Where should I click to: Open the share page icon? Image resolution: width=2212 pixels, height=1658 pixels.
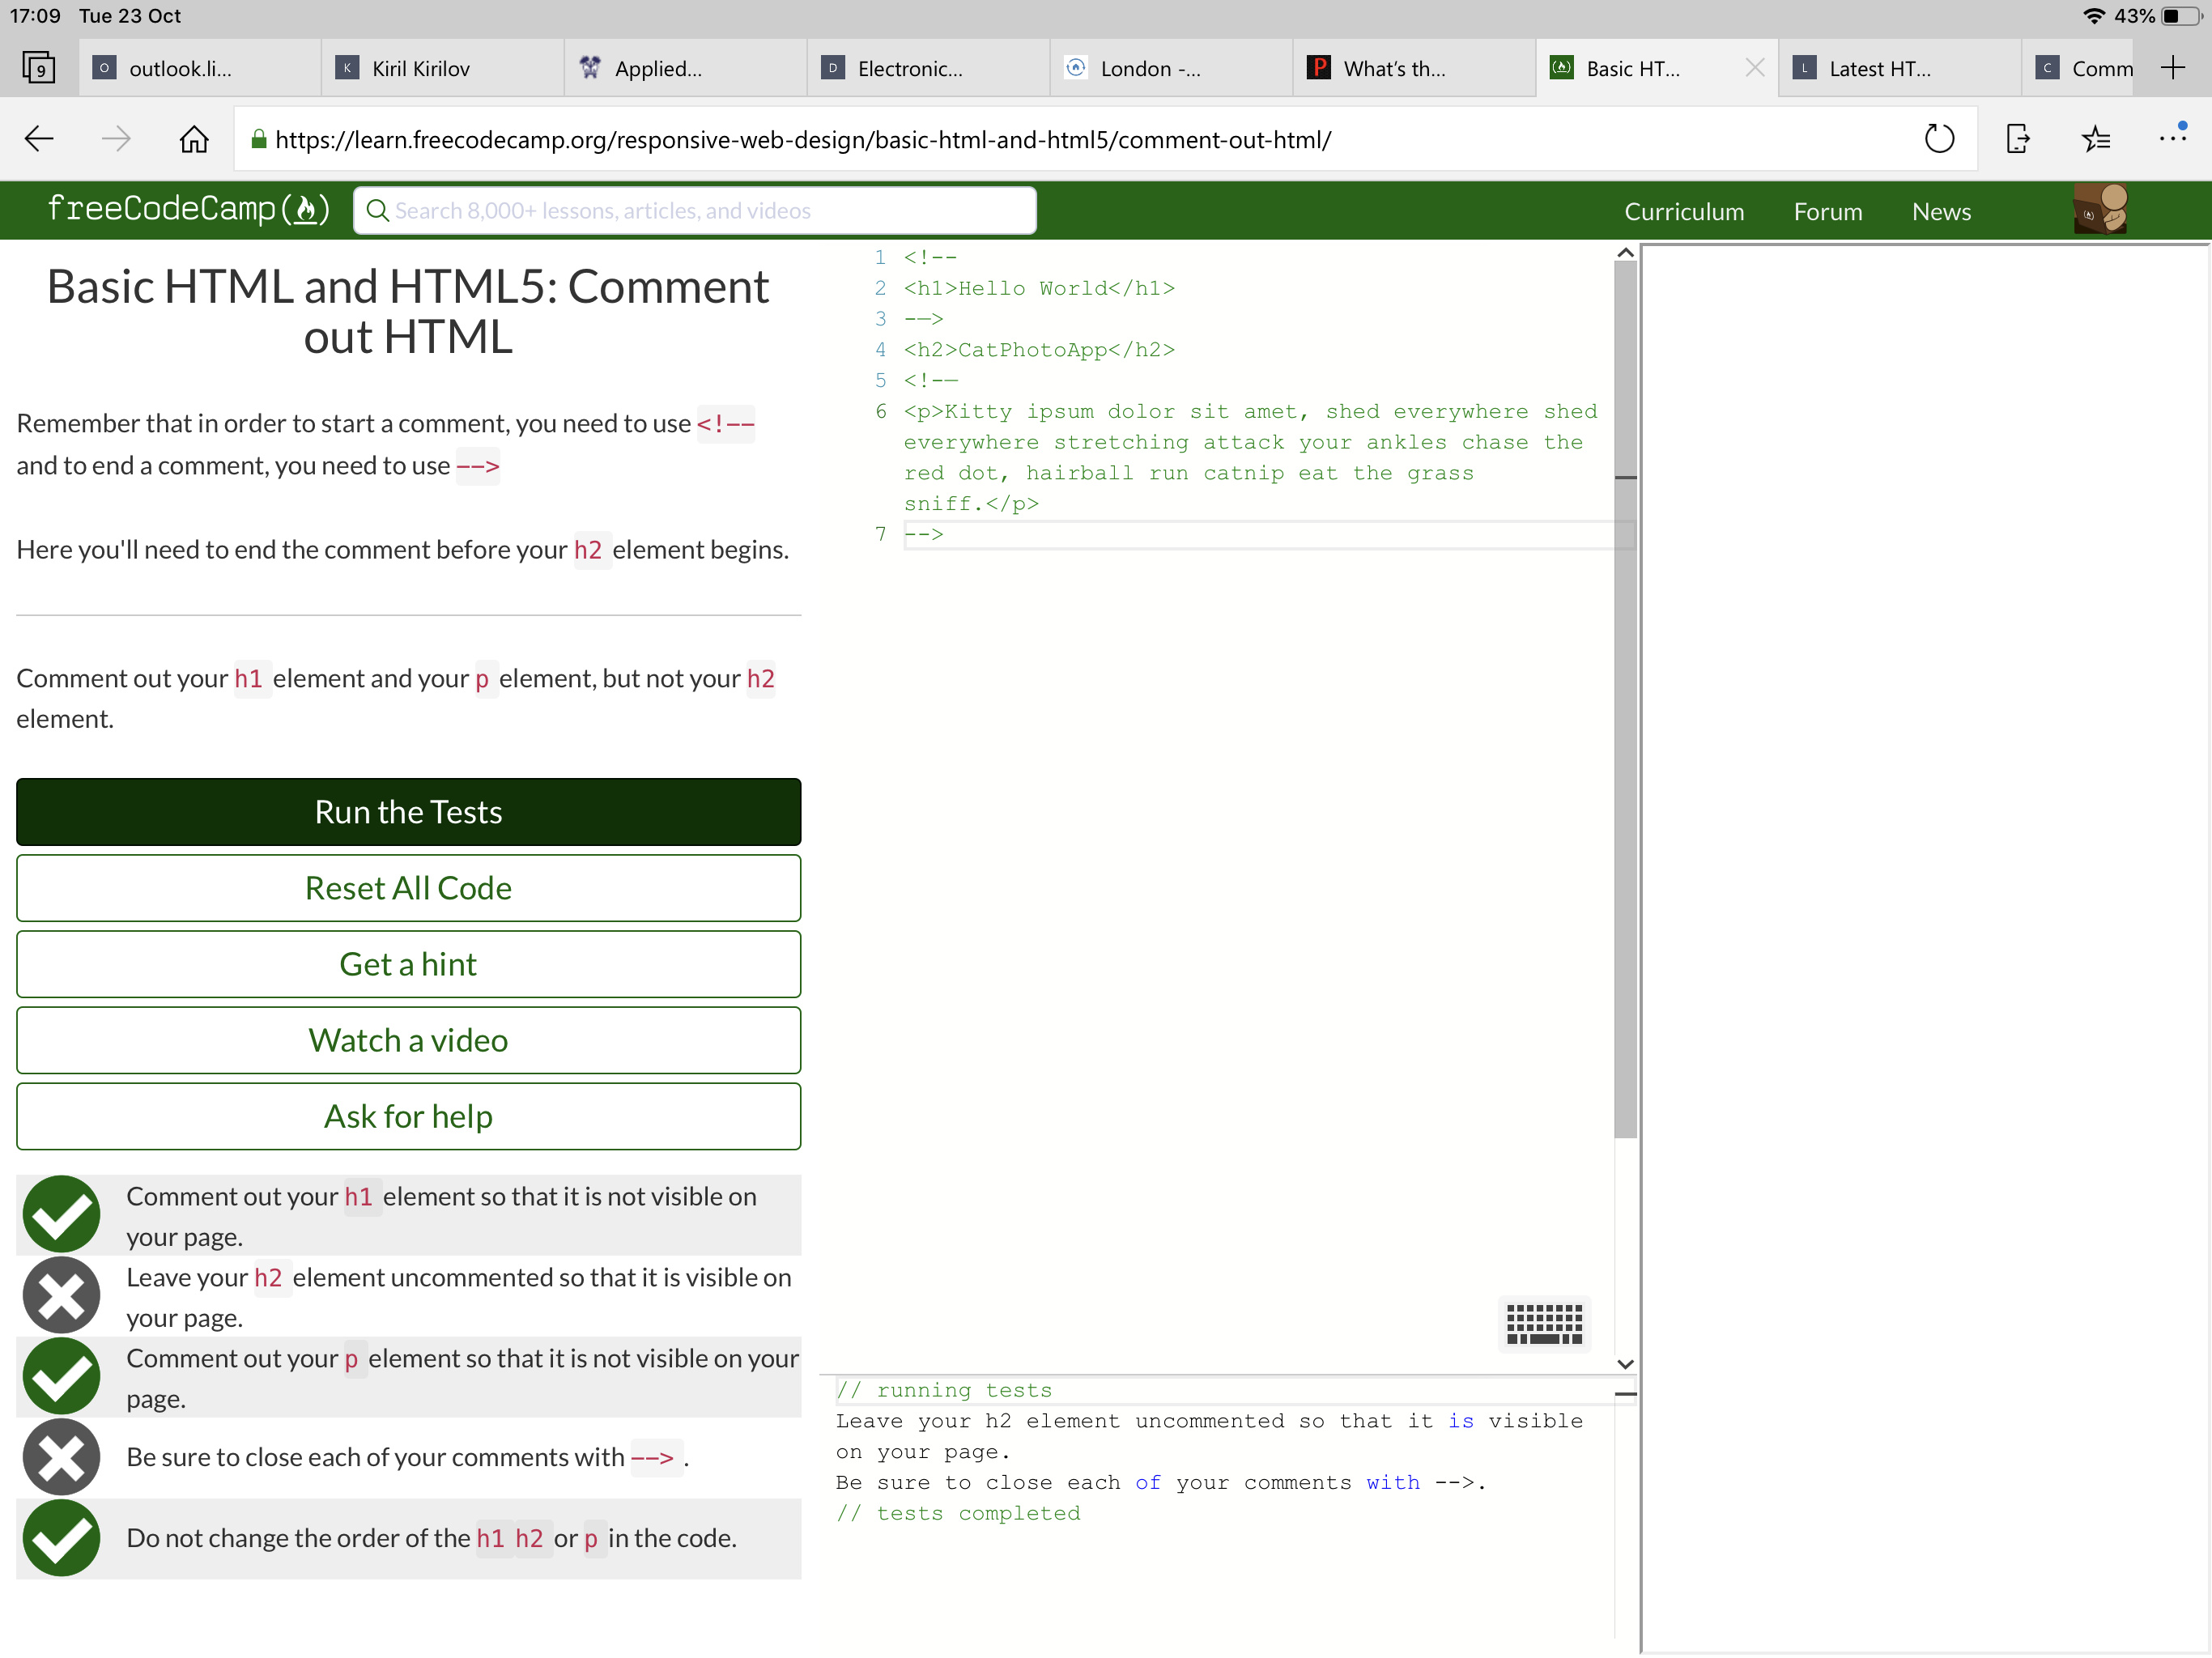2017,139
